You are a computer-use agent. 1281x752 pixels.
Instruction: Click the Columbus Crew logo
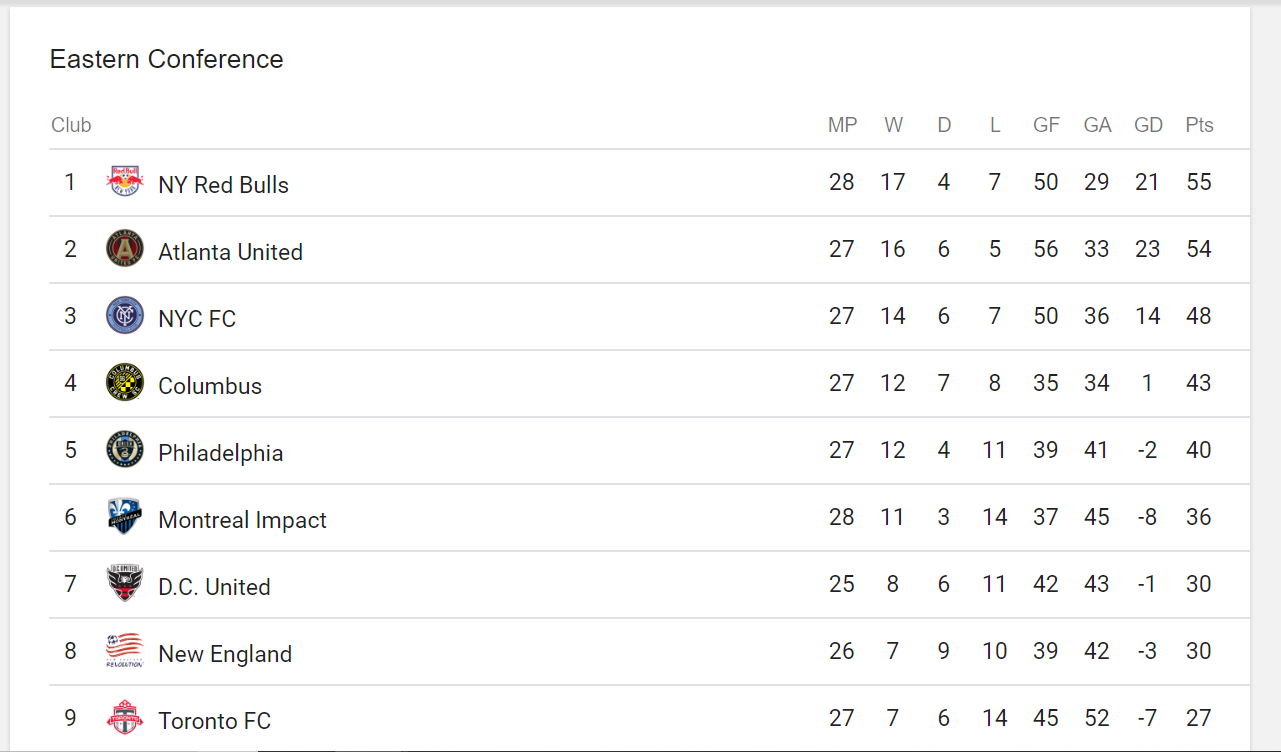[x=125, y=383]
